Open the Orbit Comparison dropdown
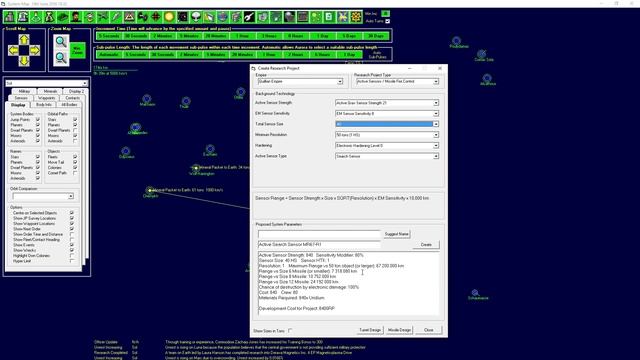Screen dimensions: 640x360 tap(71, 196)
